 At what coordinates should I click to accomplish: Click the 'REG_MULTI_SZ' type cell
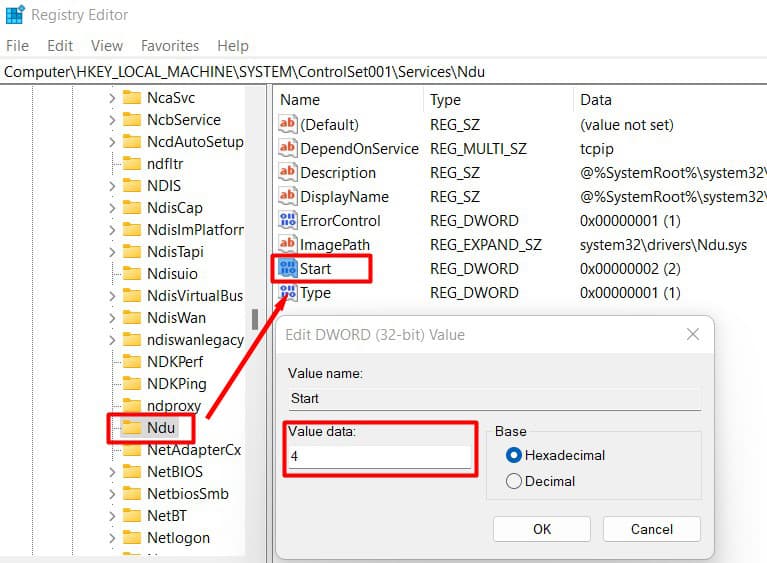click(478, 148)
